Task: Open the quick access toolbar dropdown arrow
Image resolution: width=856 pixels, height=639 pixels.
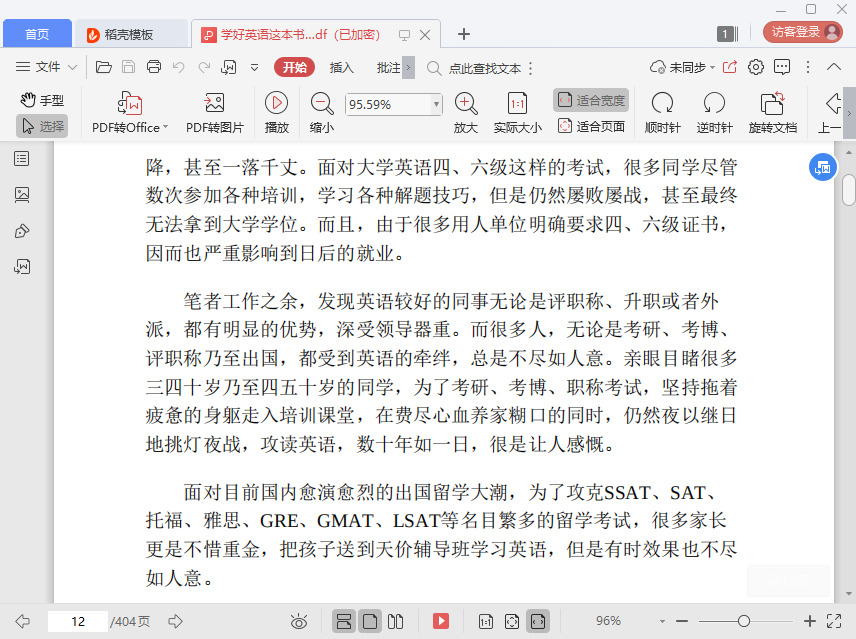Action: (254, 68)
